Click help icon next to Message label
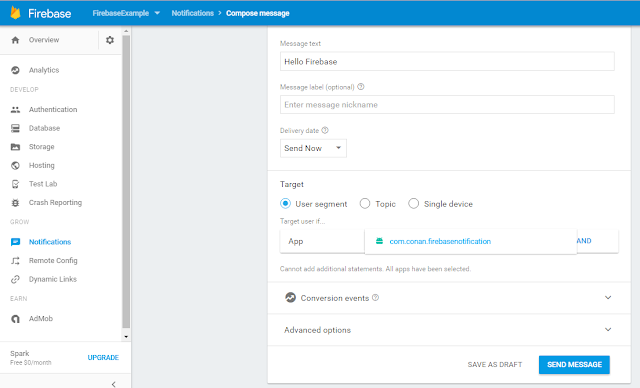This screenshot has height=388, width=640. pyautogui.click(x=361, y=86)
